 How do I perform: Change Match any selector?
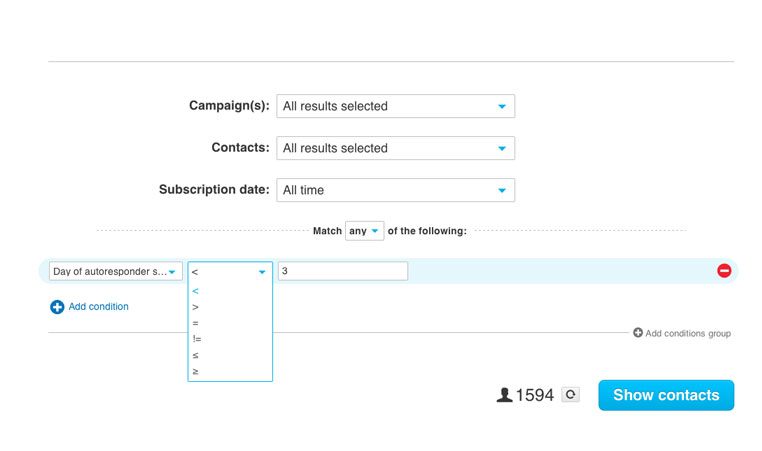[x=364, y=231]
